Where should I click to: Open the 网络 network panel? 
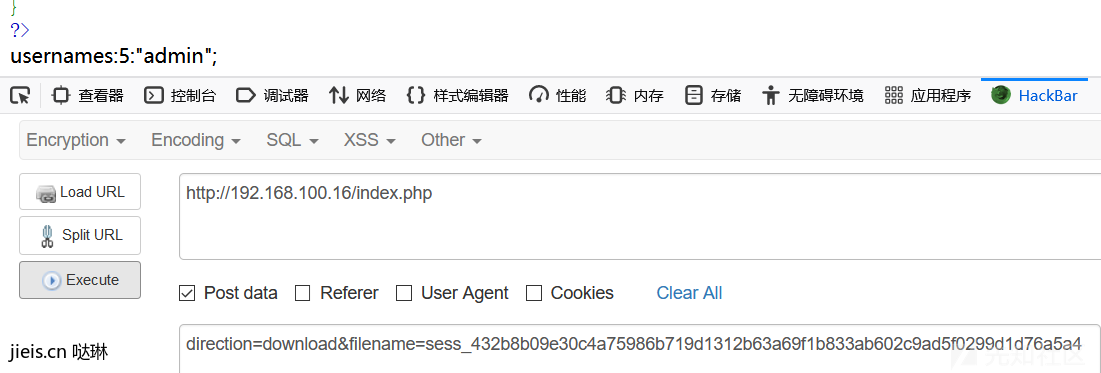[x=357, y=96]
